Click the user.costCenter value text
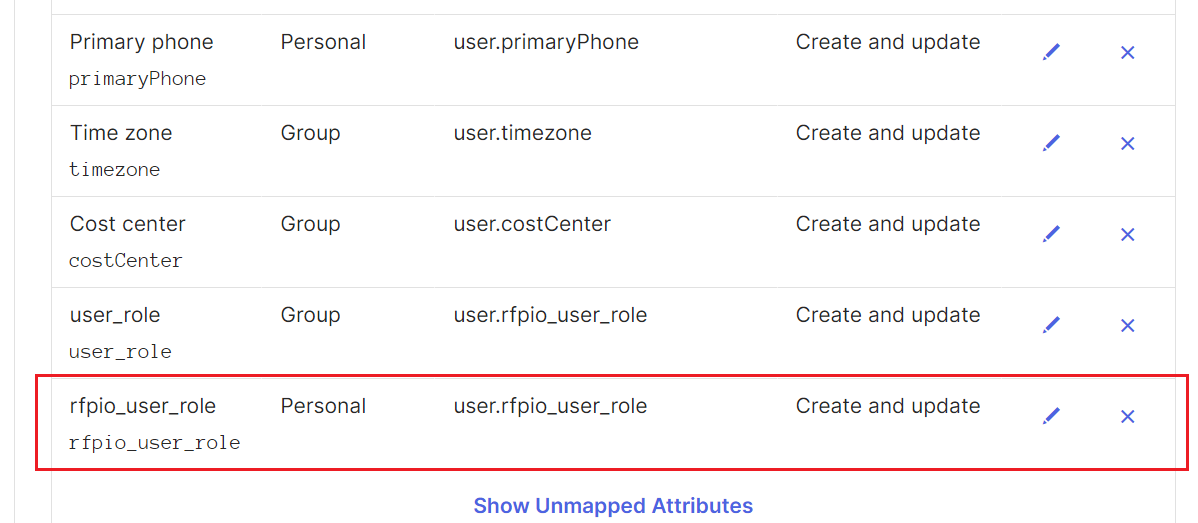 (532, 224)
